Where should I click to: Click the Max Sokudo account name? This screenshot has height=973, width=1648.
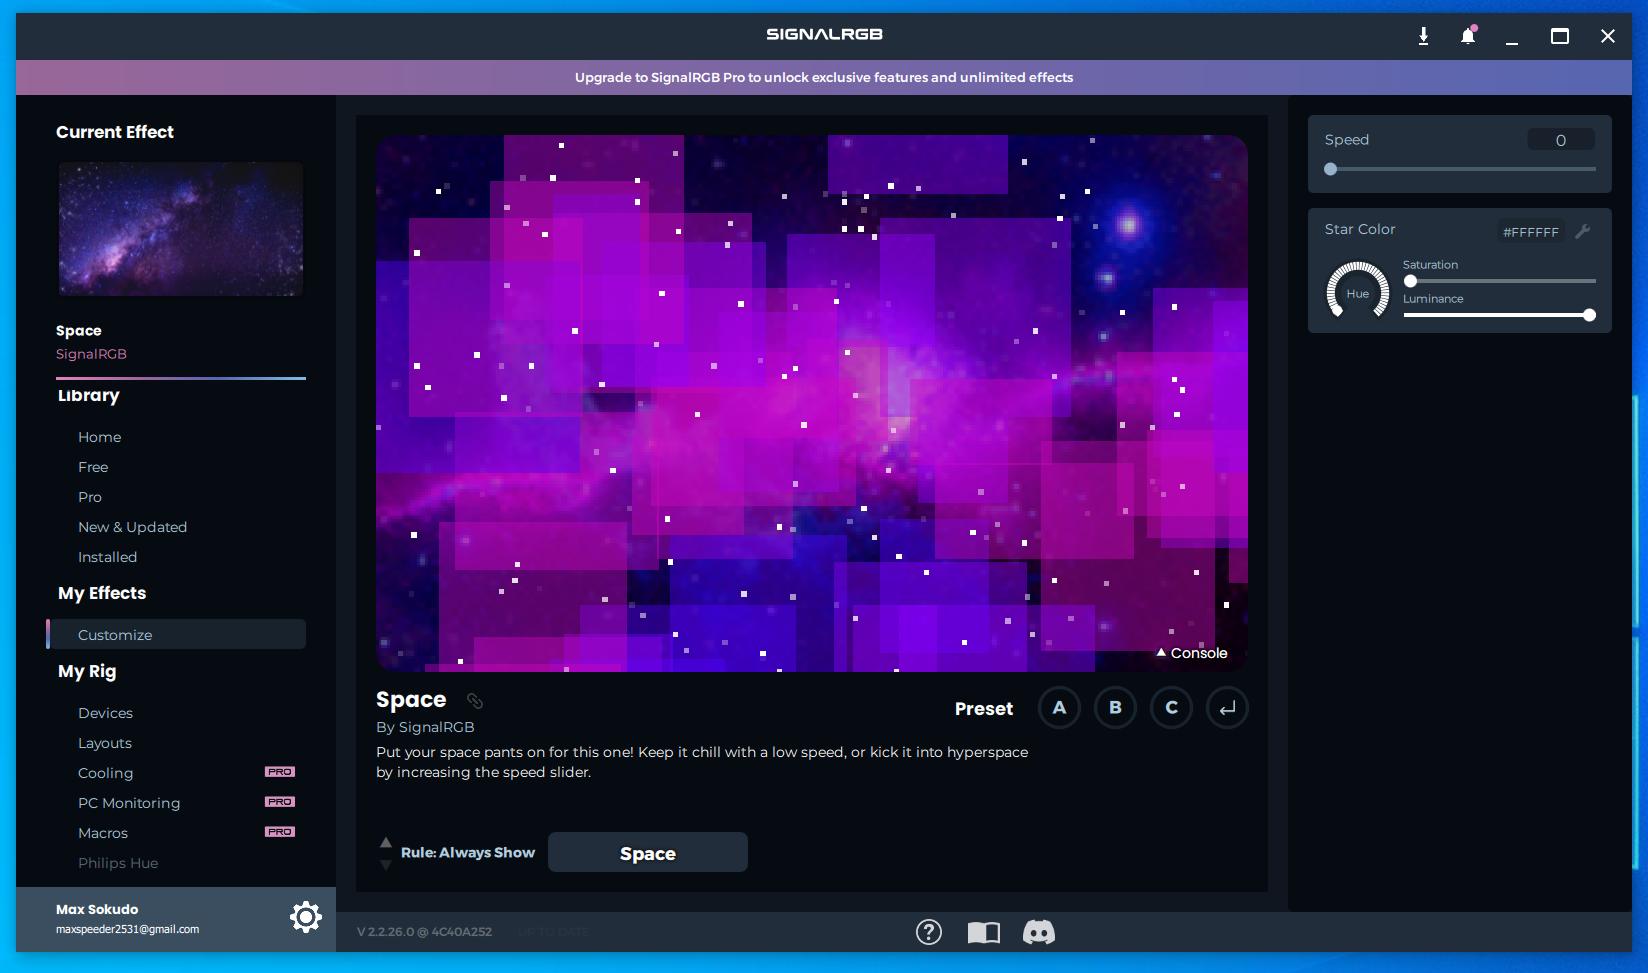(97, 909)
